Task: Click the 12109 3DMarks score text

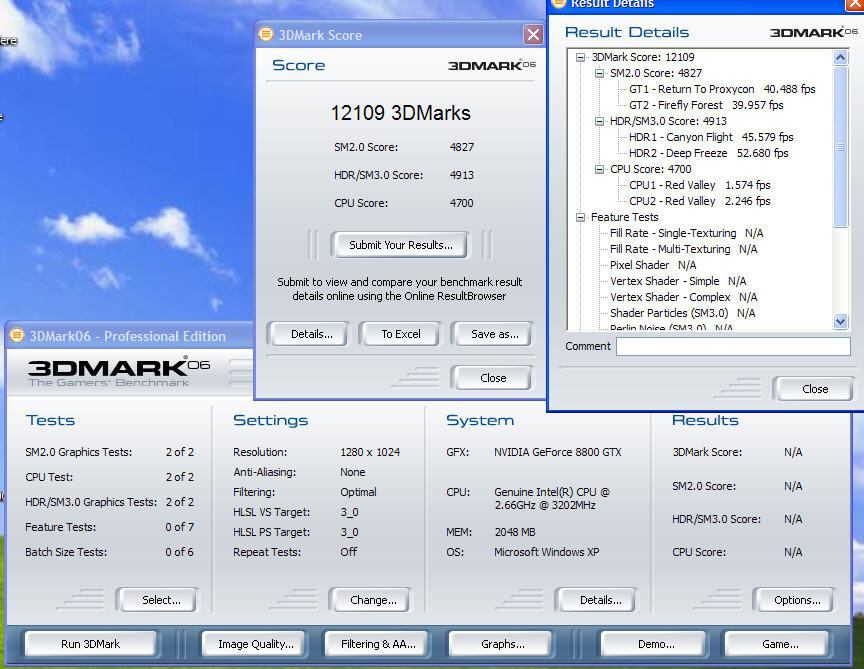Action: tap(401, 113)
